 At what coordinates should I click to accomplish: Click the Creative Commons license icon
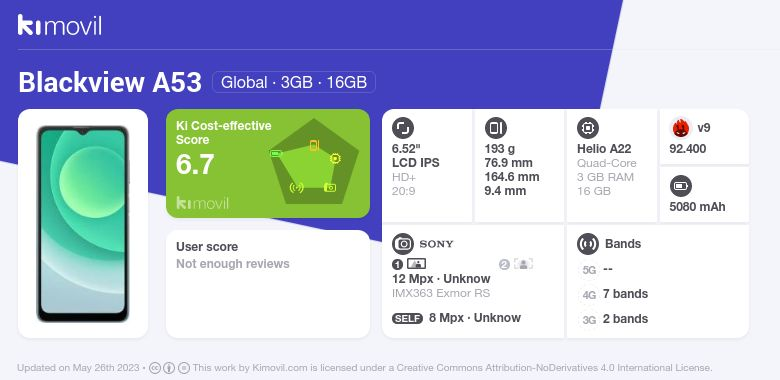pyautogui.click(x=155, y=368)
